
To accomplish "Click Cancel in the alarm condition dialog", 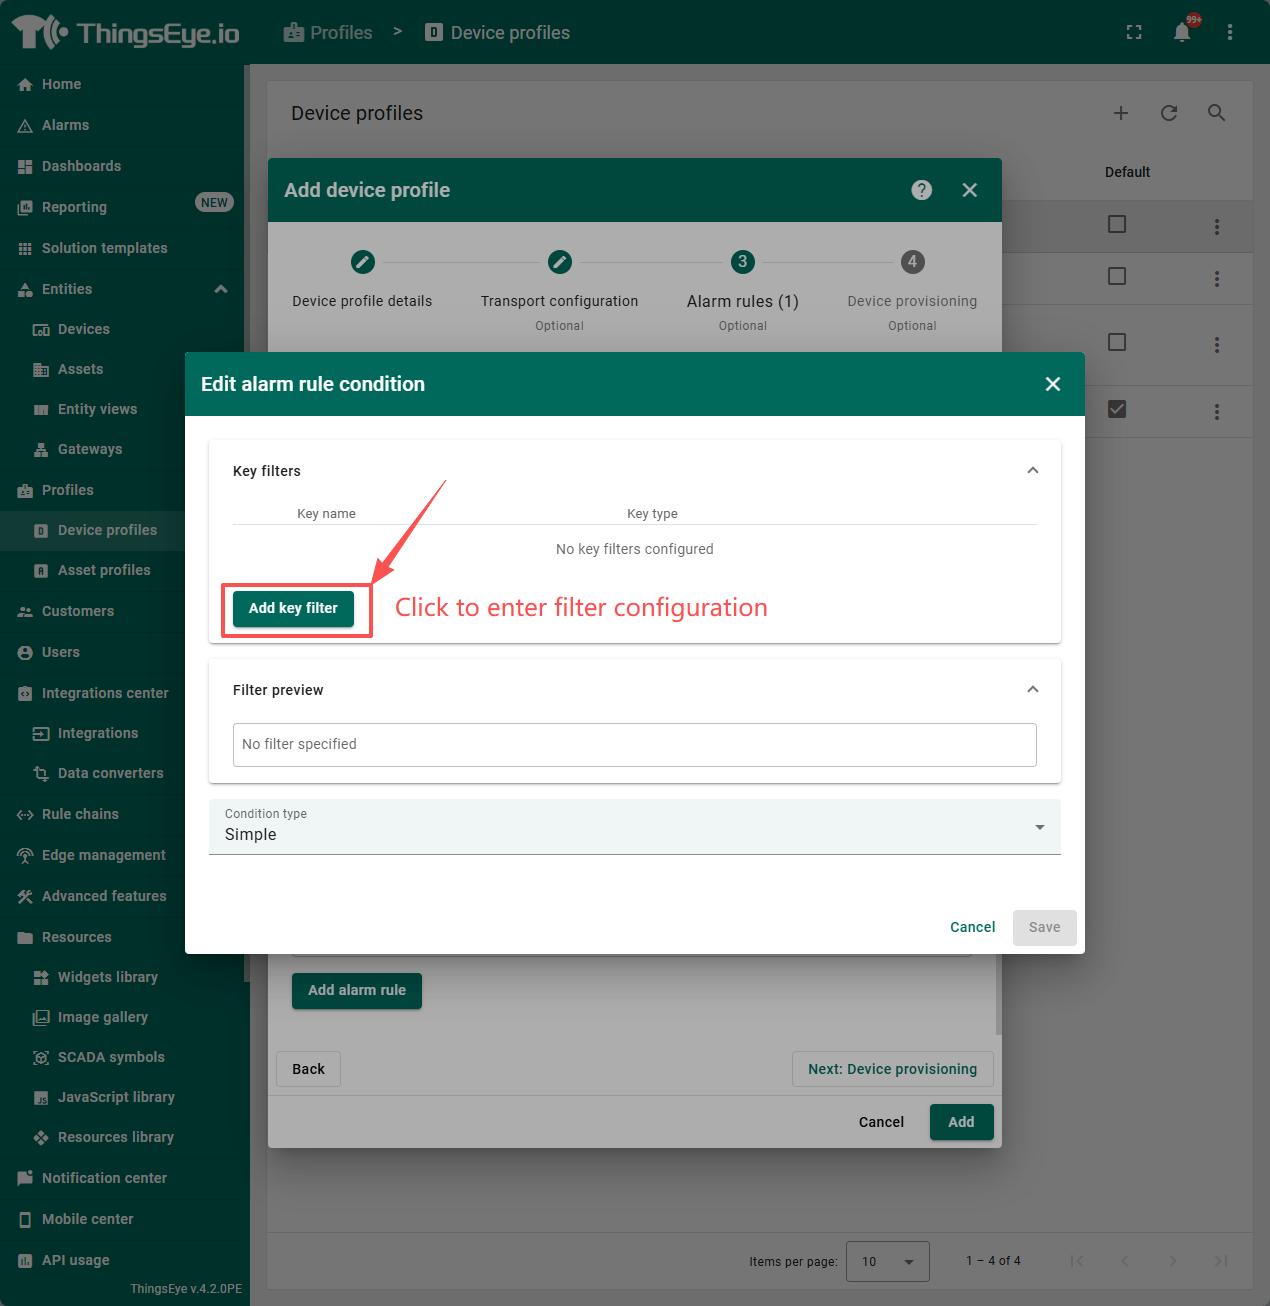I will pyautogui.click(x=972, y=927).
